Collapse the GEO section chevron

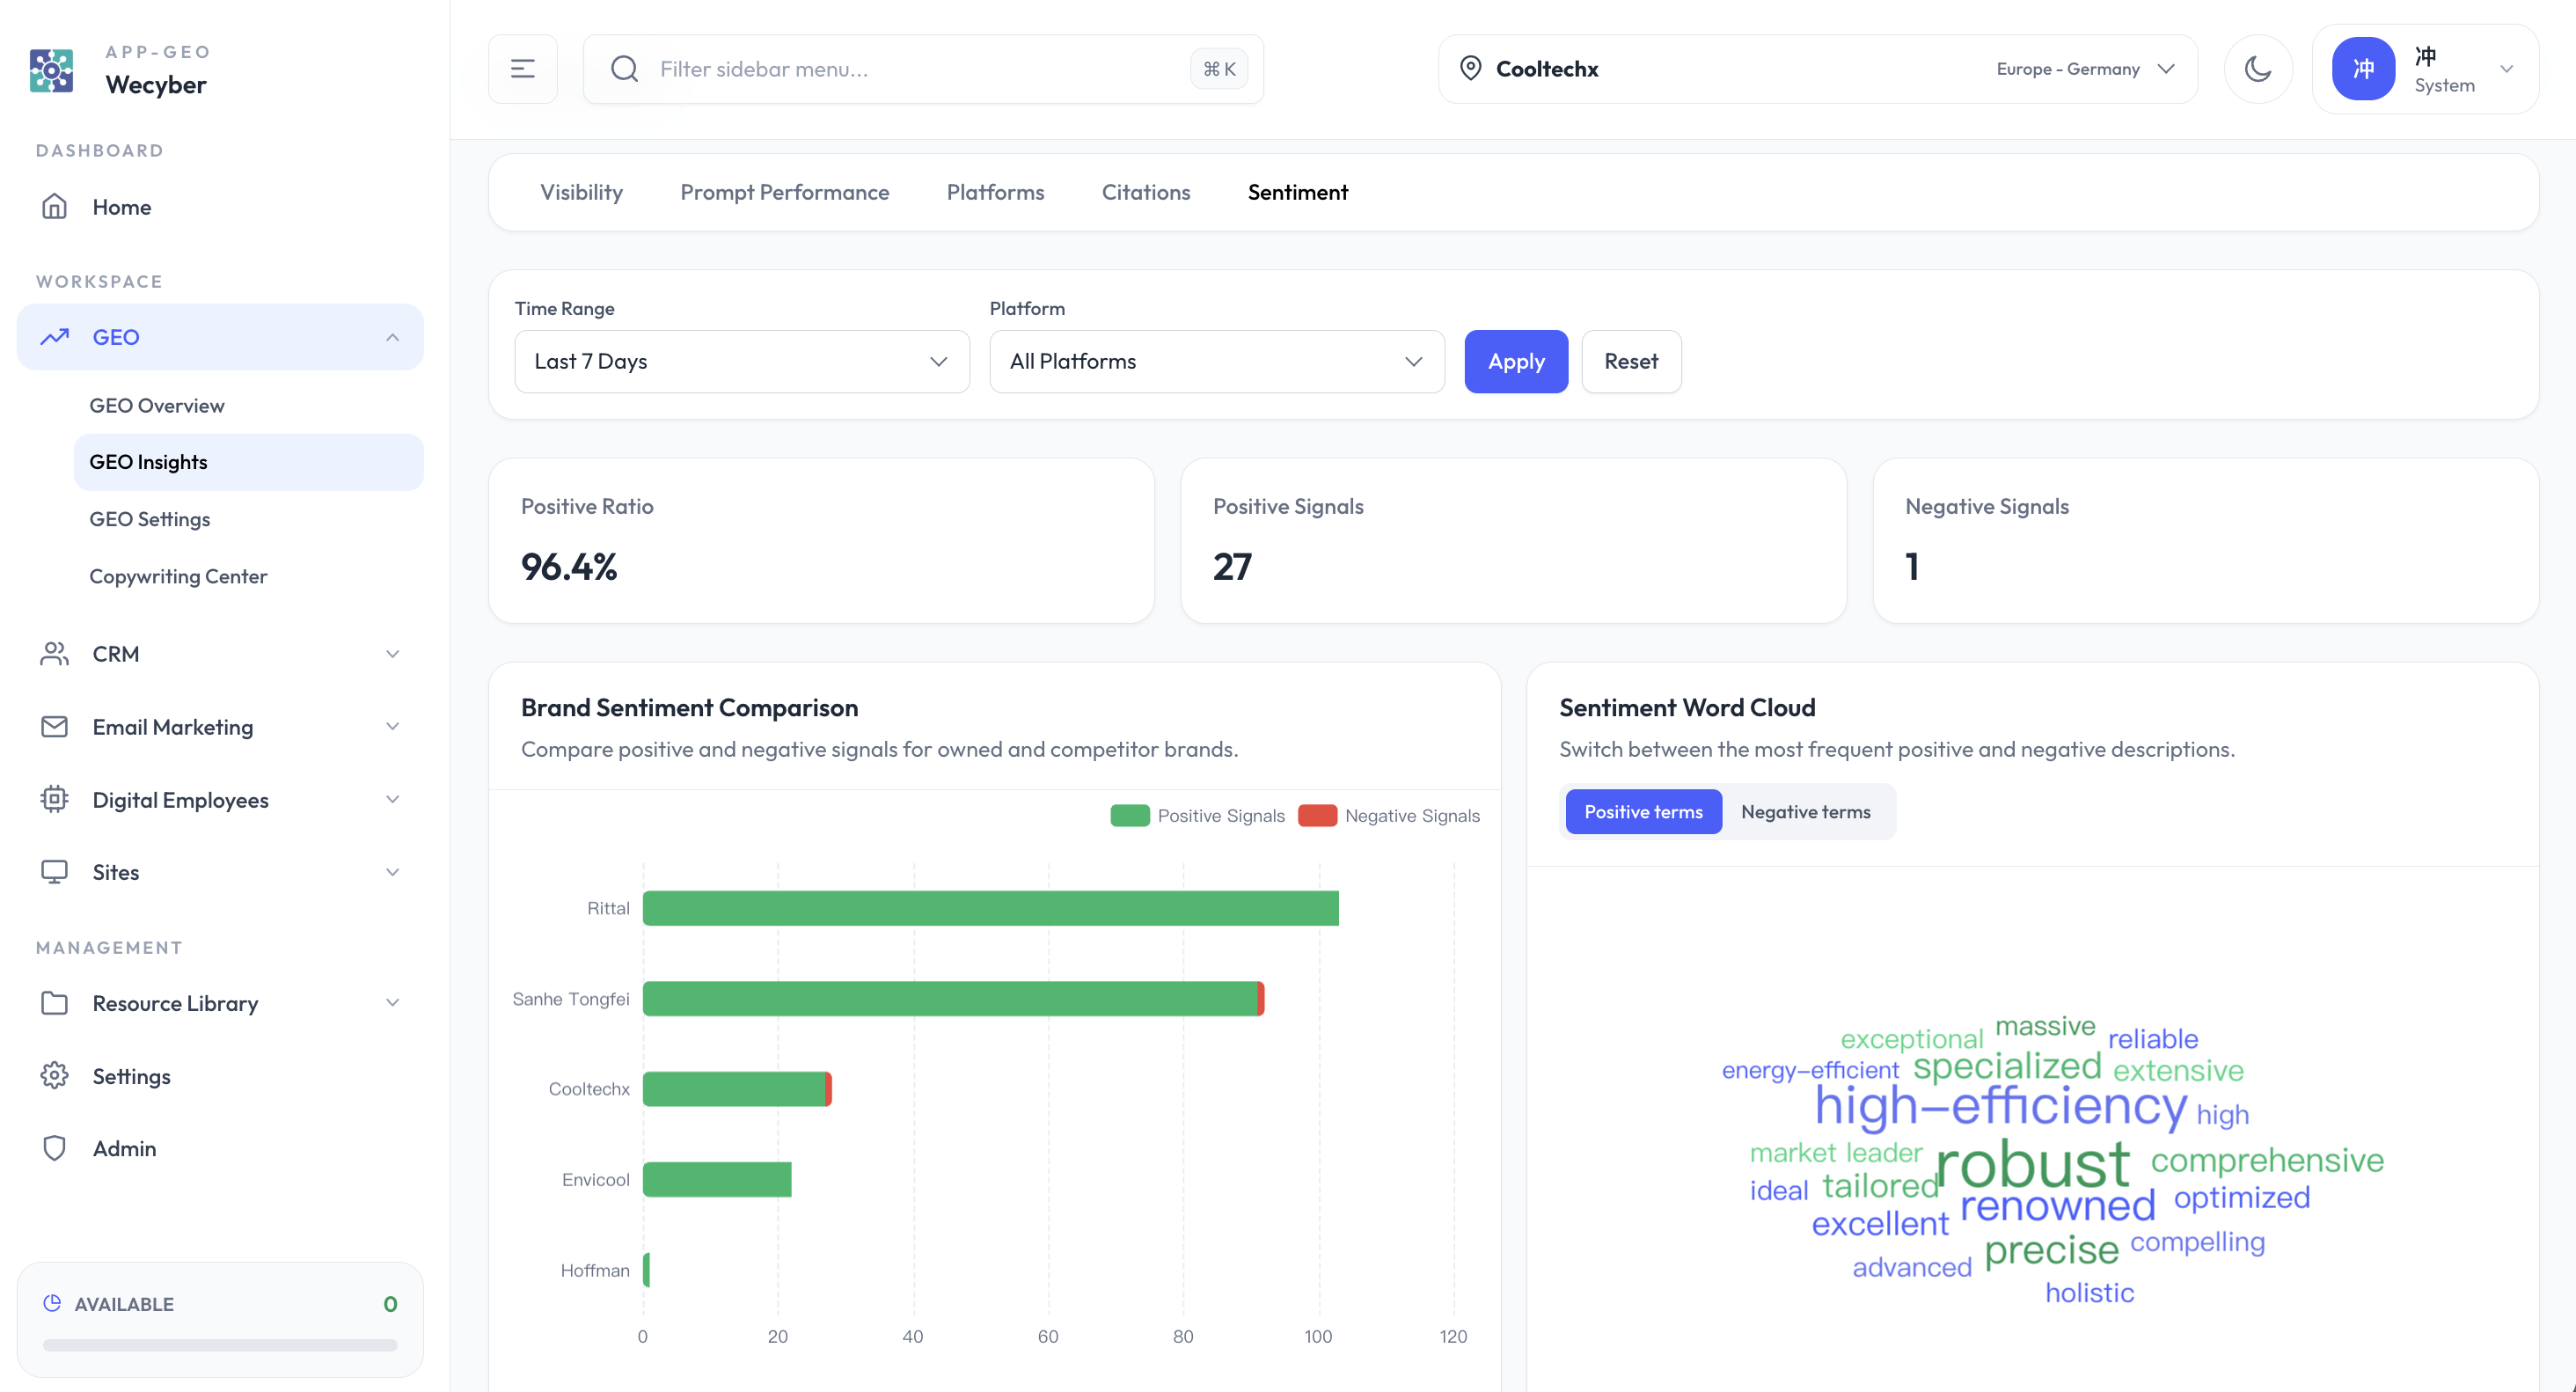click(393, 337)
